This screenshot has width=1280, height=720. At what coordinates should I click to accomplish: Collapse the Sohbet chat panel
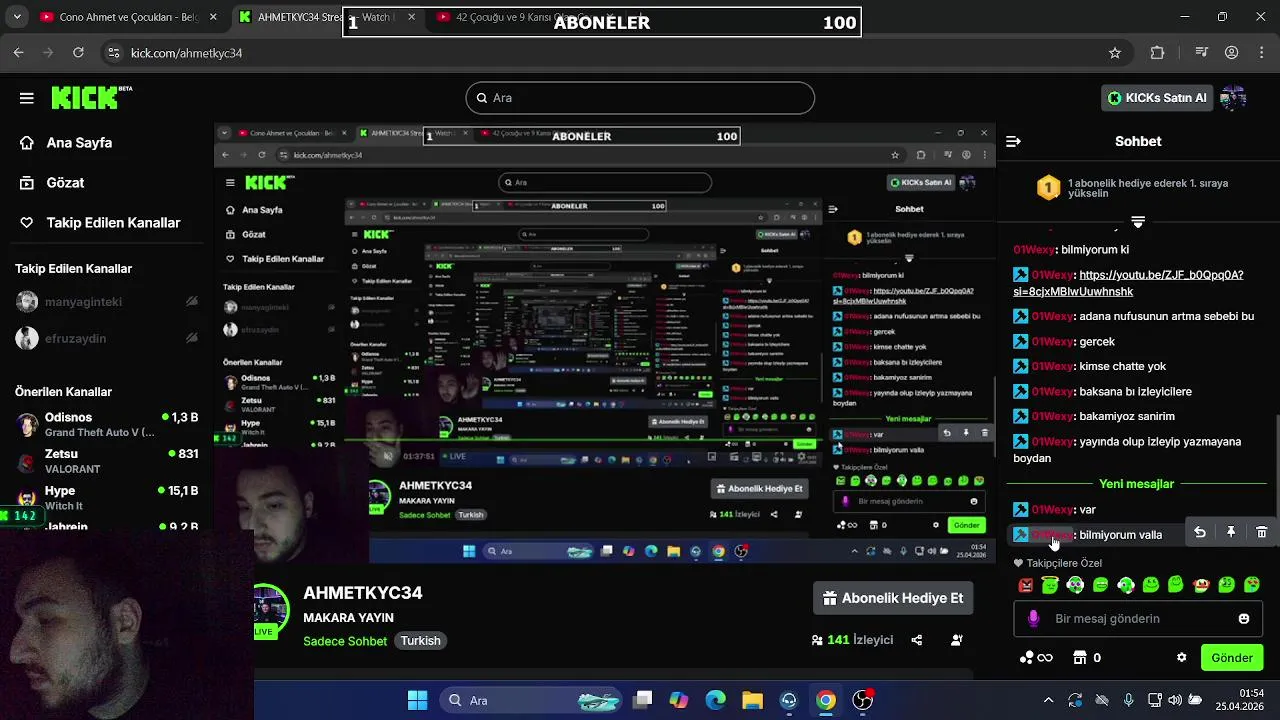click(1013, 142)
